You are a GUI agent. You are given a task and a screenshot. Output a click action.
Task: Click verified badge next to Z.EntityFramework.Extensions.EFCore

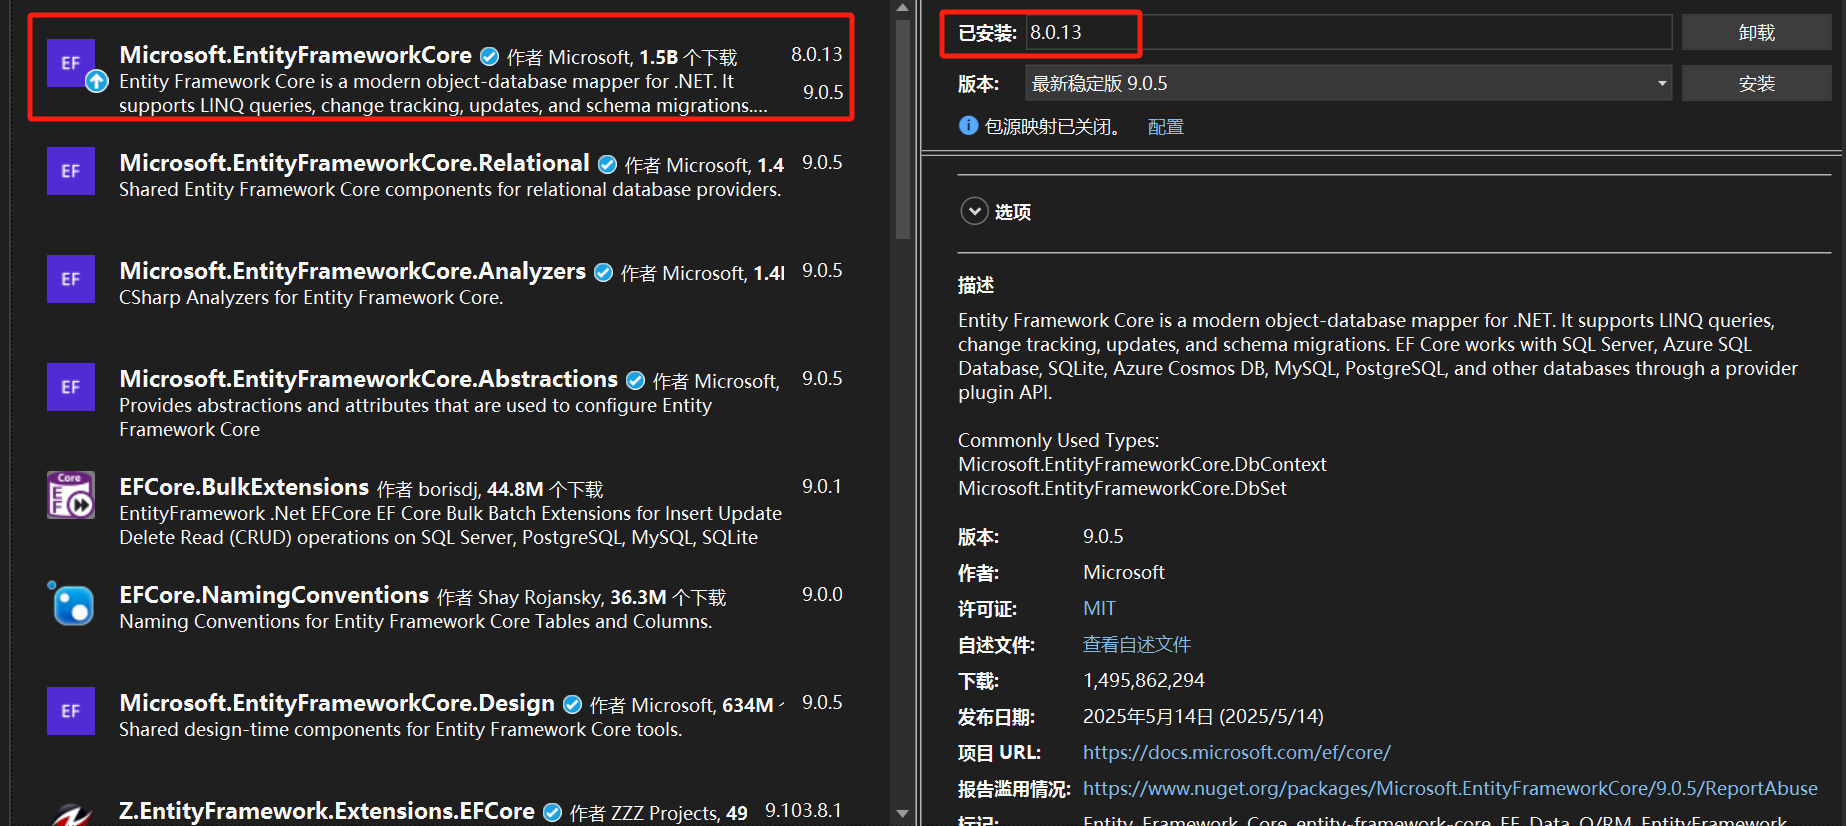[552, 812]
